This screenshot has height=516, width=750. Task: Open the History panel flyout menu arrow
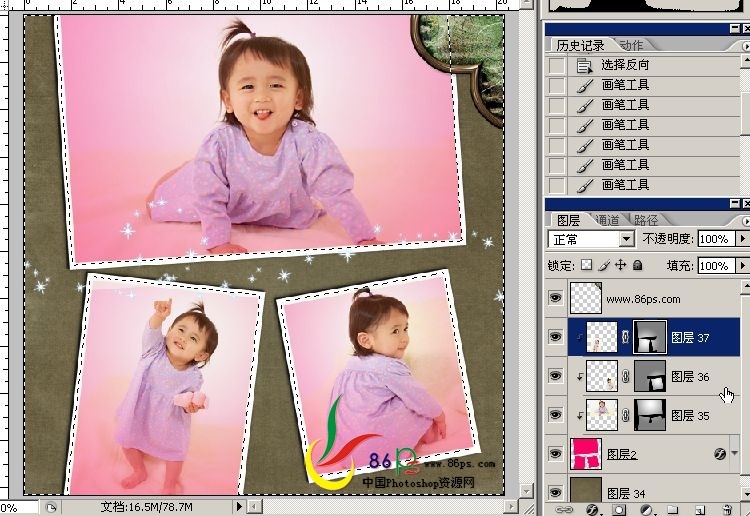pyautogui.click(x=746, y=46)
